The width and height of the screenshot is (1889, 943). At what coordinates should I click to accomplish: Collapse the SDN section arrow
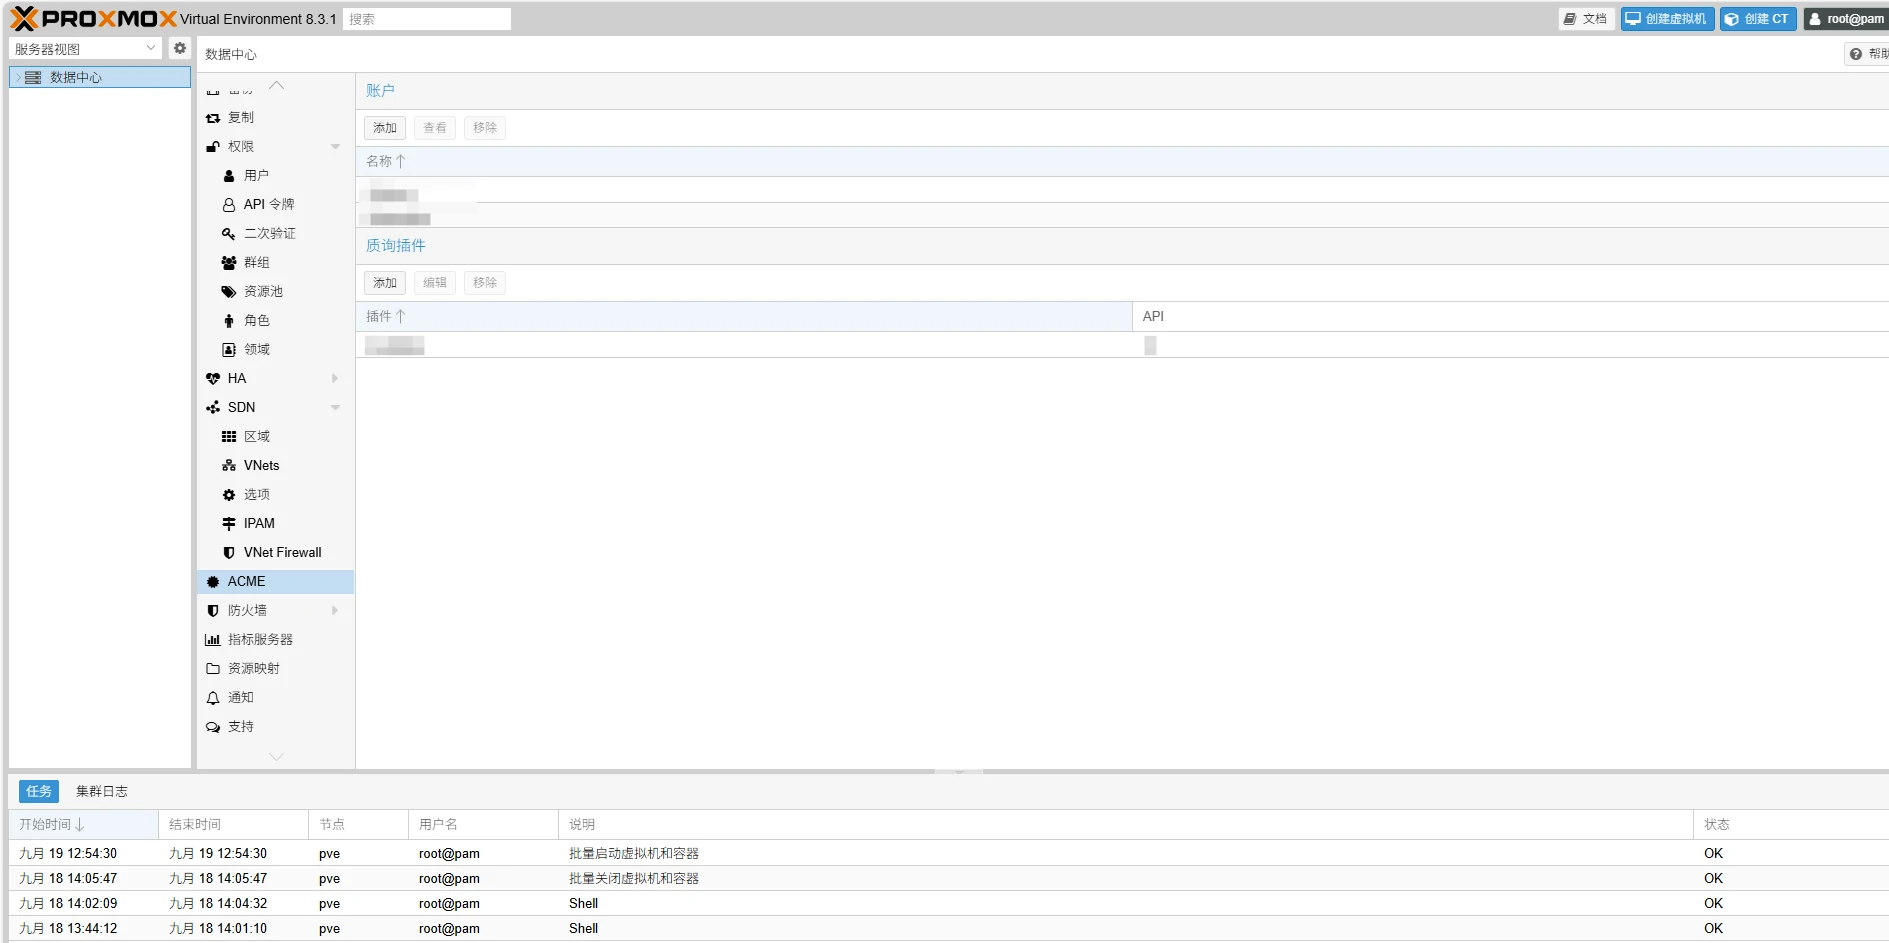click(x=335, y=407)
